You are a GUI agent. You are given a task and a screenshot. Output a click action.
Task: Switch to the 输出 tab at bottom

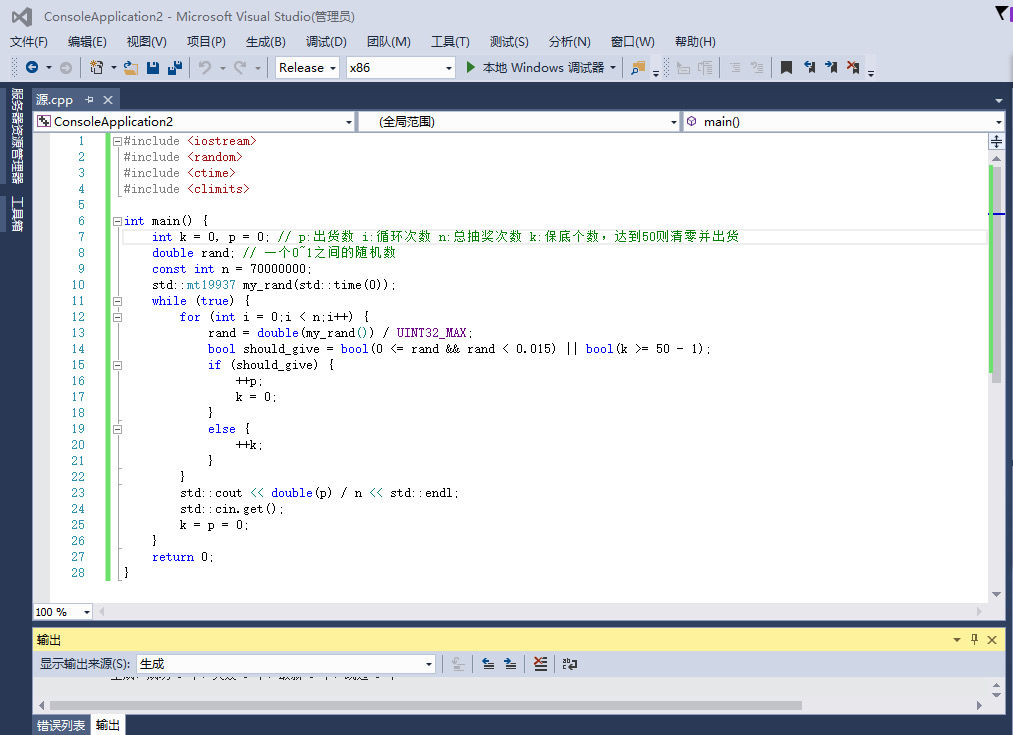pyautogui.click(x=108, y=725)
